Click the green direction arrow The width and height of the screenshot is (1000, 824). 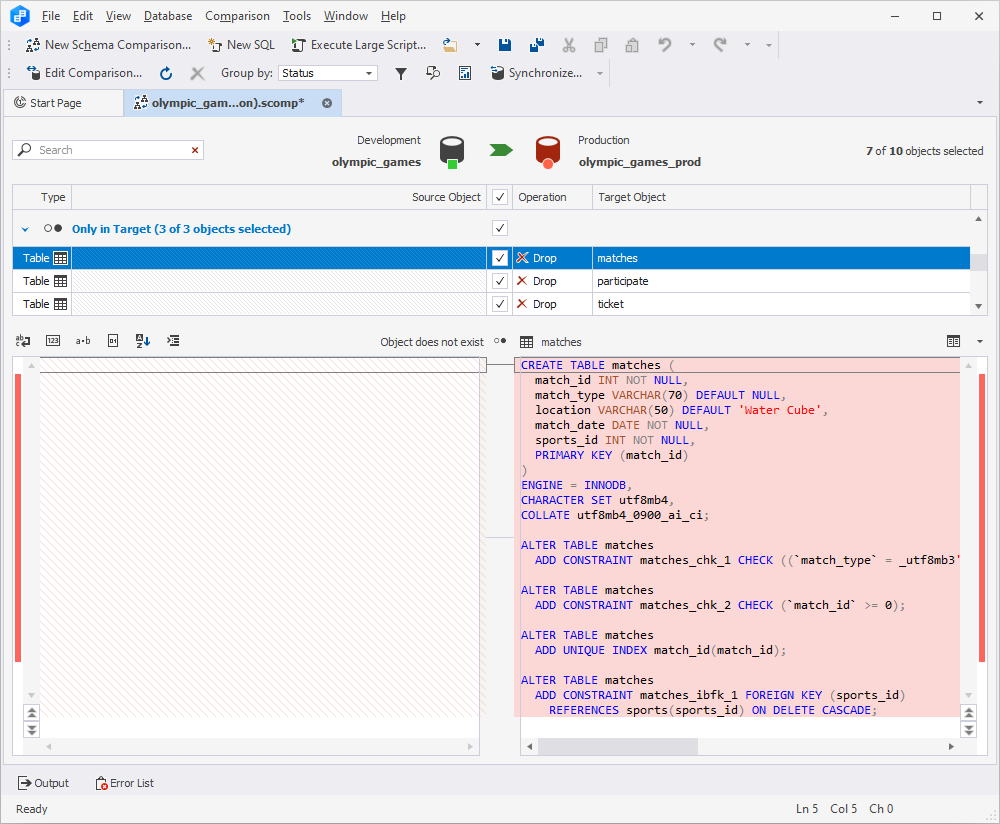pos(501,150)
